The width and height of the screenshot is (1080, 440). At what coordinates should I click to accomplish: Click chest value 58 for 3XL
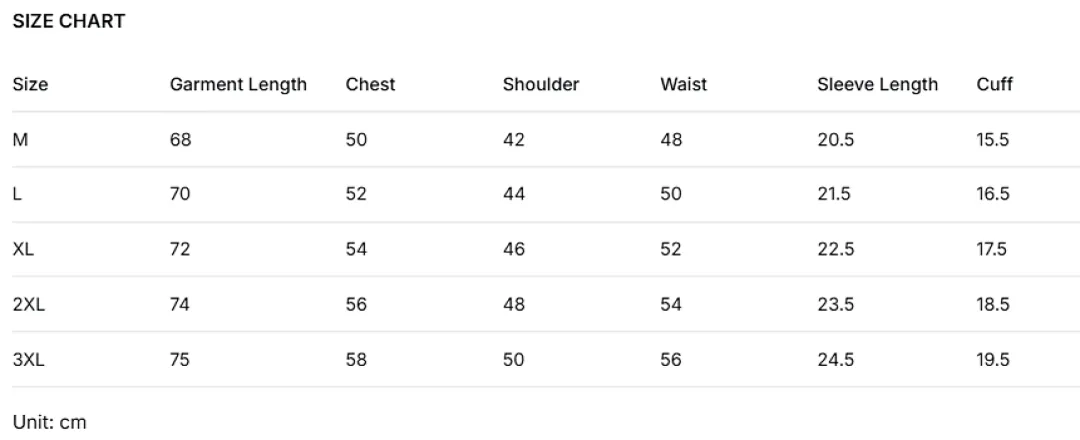pyautogui.click(x=356, y=359)
